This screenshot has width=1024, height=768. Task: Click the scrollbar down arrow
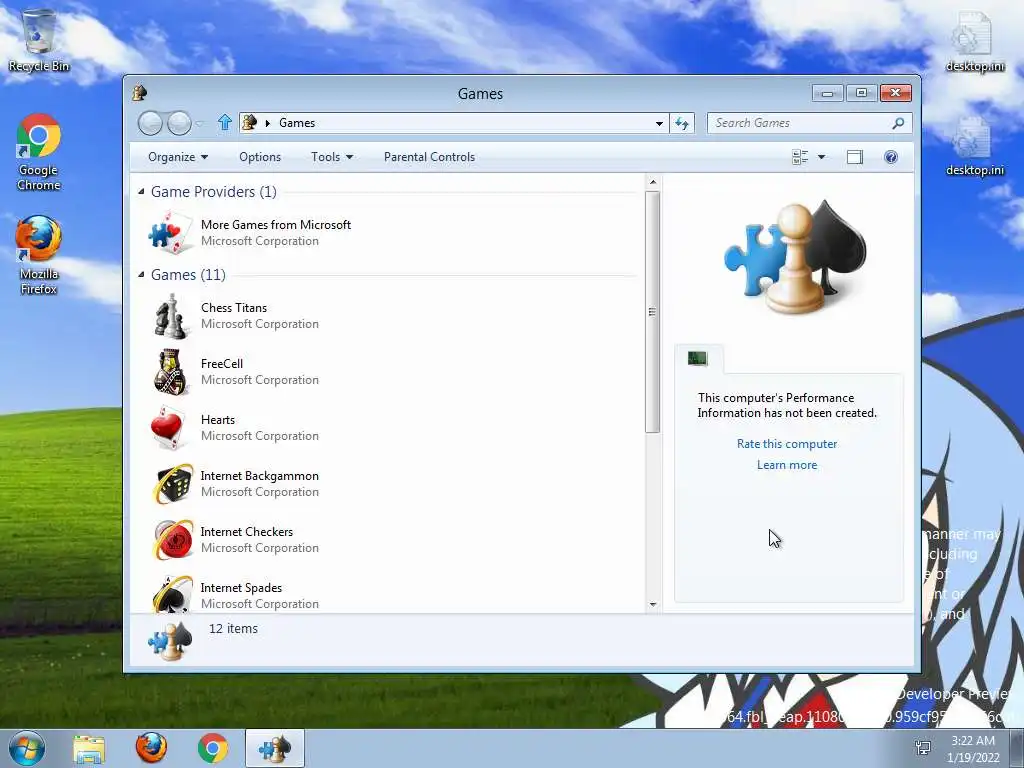point(652,605)
